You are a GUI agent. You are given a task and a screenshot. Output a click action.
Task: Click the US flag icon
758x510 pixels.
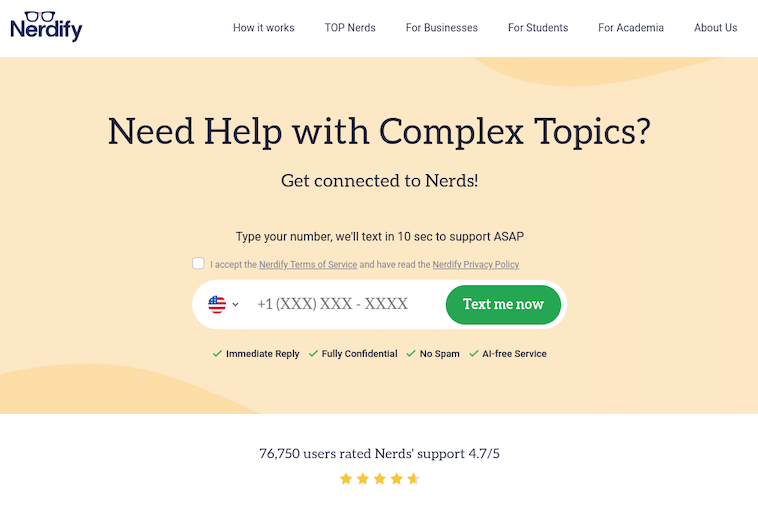click(217, 304)
